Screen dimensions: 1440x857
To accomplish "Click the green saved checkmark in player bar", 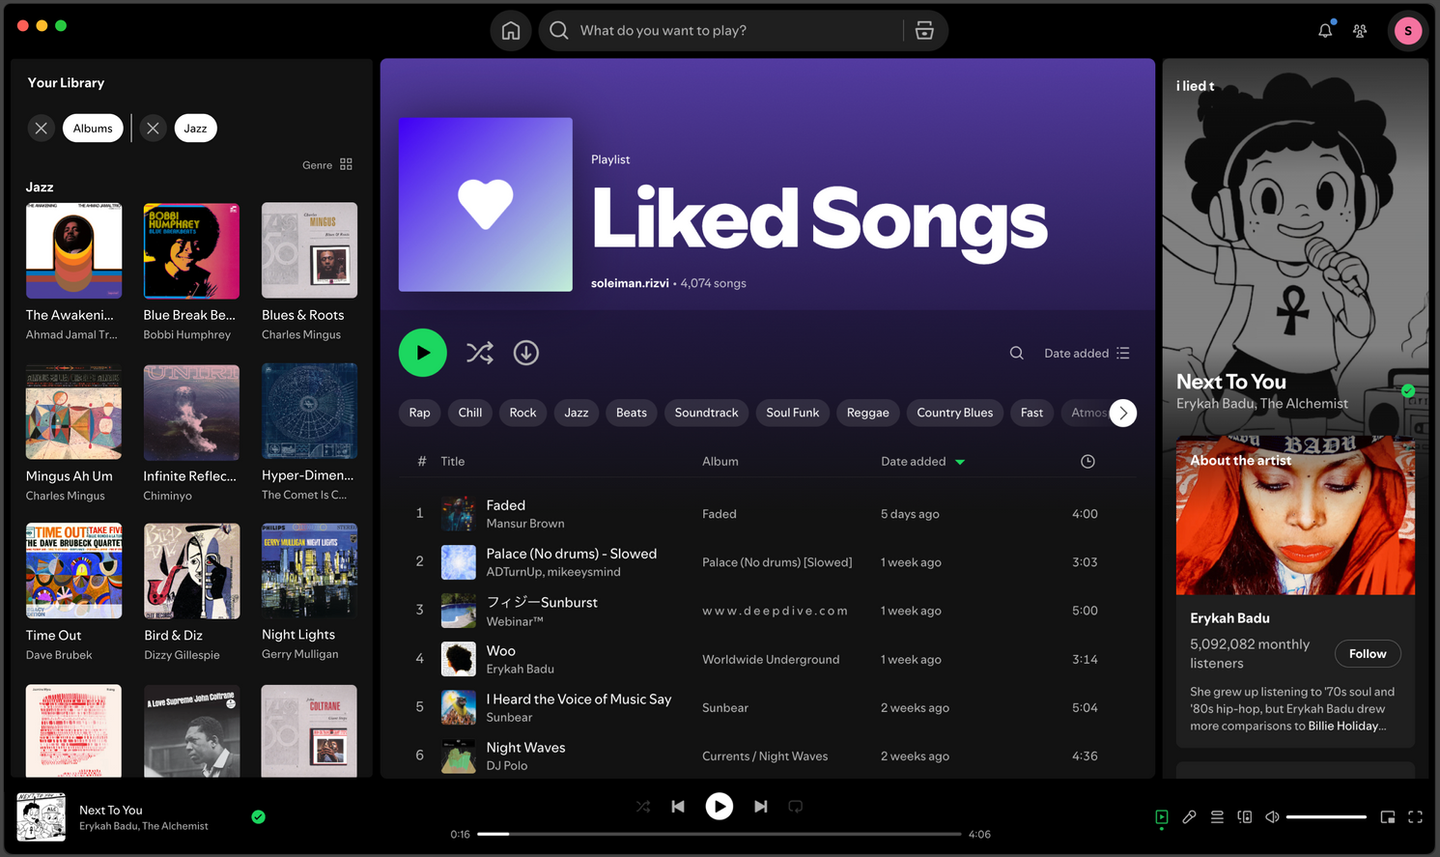I will 258,817.
